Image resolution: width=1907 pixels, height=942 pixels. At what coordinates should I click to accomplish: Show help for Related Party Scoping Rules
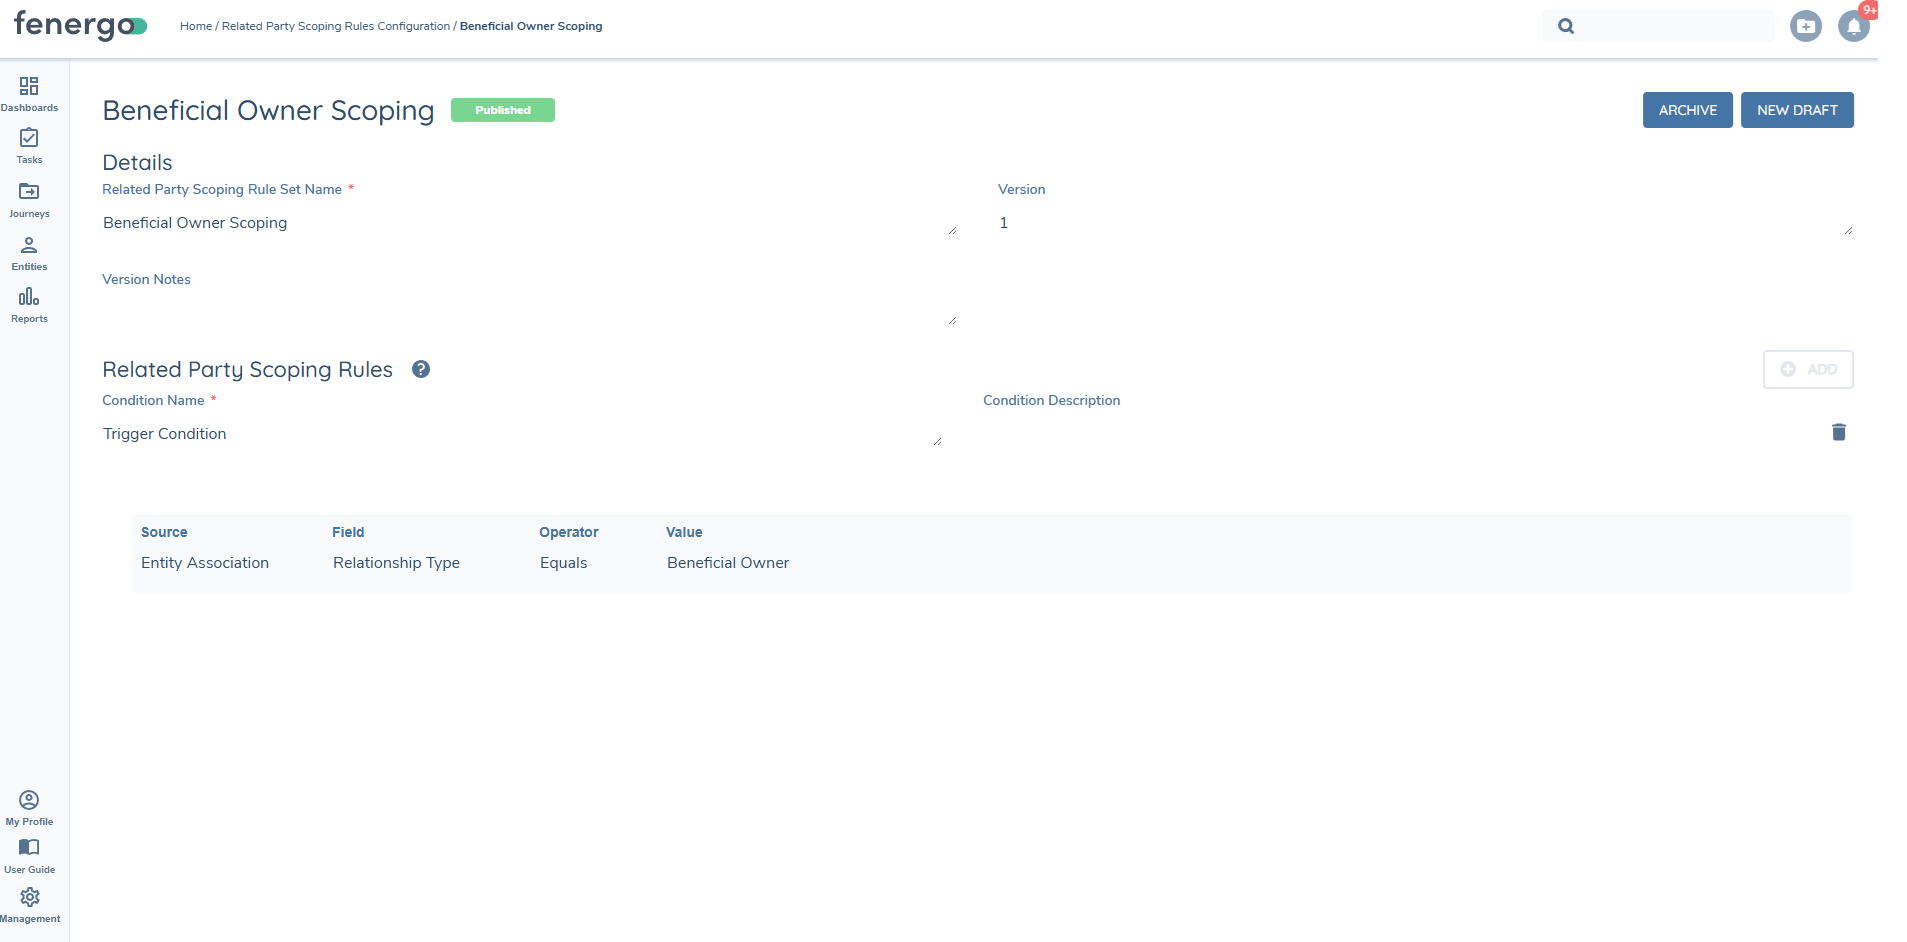[421, 369]
